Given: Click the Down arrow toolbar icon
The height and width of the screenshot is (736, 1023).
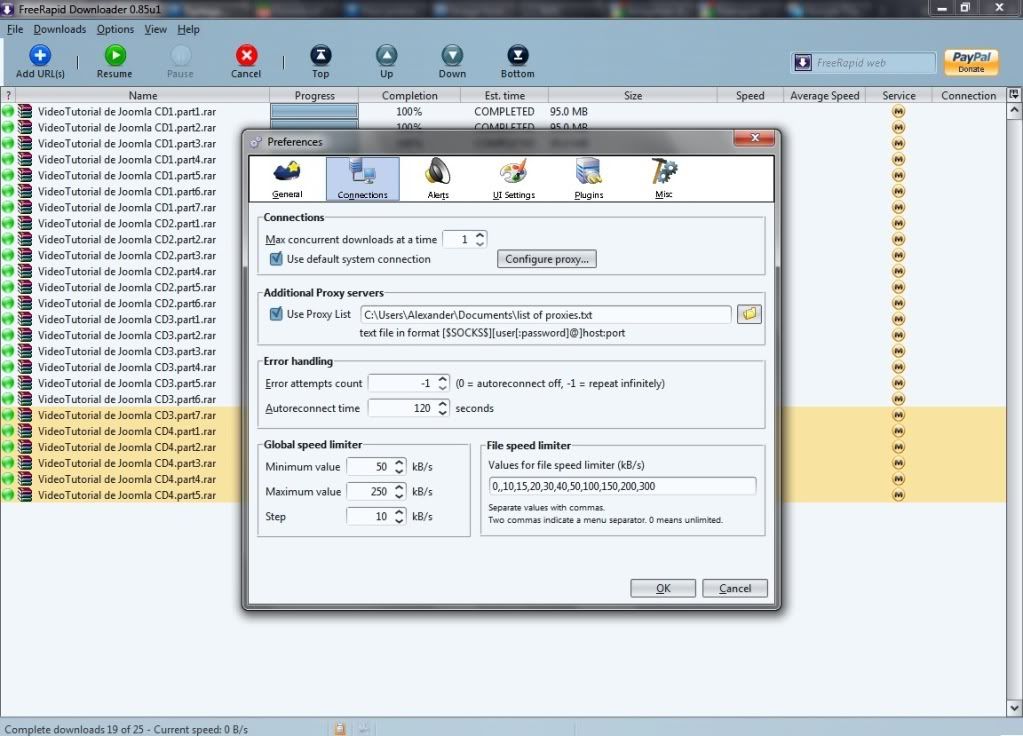Looking at the screenshot, I should click(x=452, y=55).
